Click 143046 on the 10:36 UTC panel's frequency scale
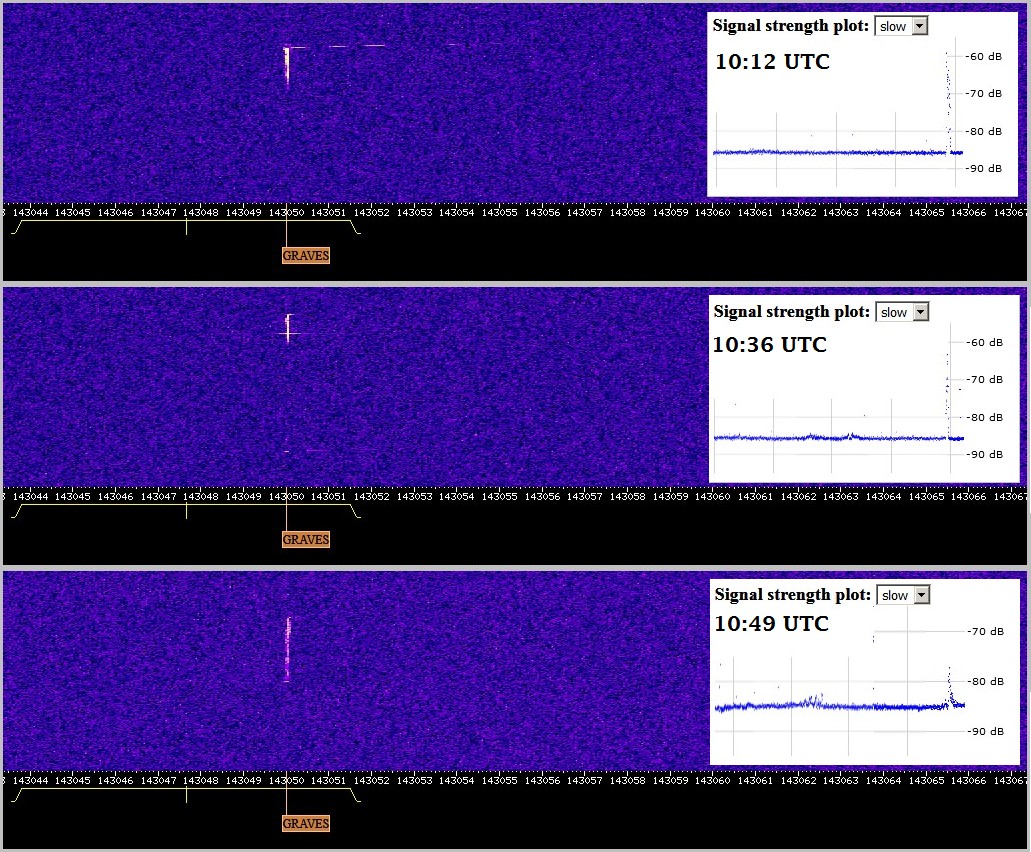 [x=115, y=496]
